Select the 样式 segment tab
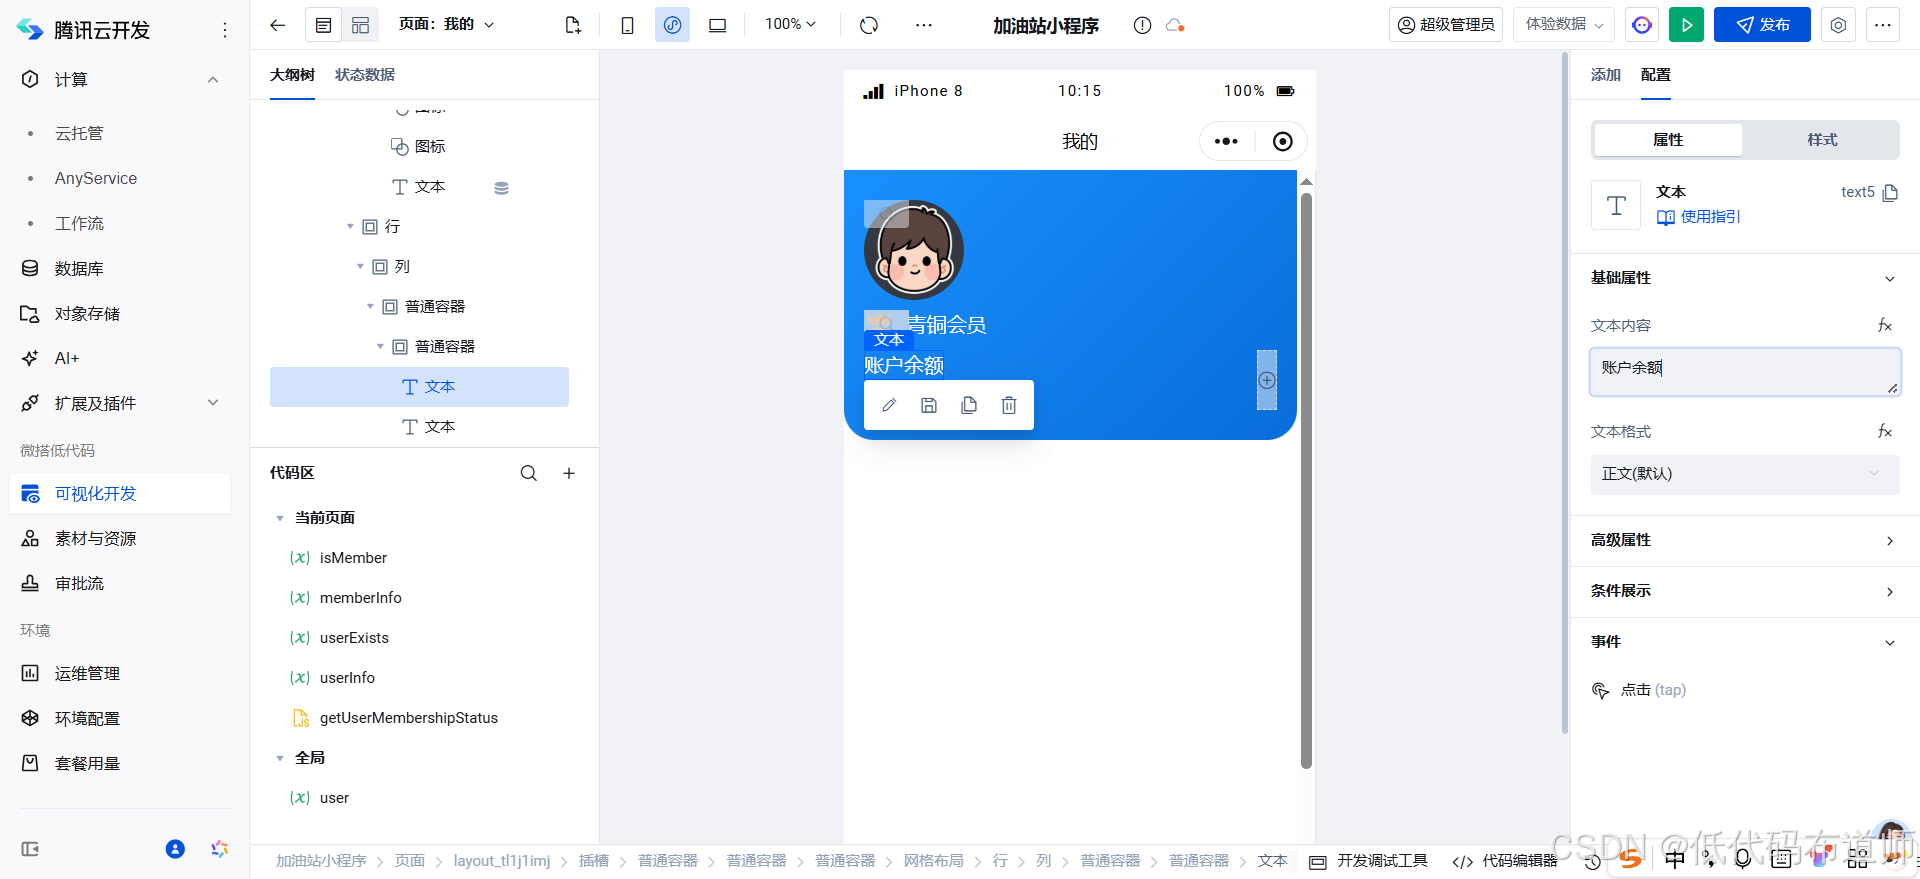Image resolution: width=1920 pixels, height=879 pixels. coord(1822,140)
